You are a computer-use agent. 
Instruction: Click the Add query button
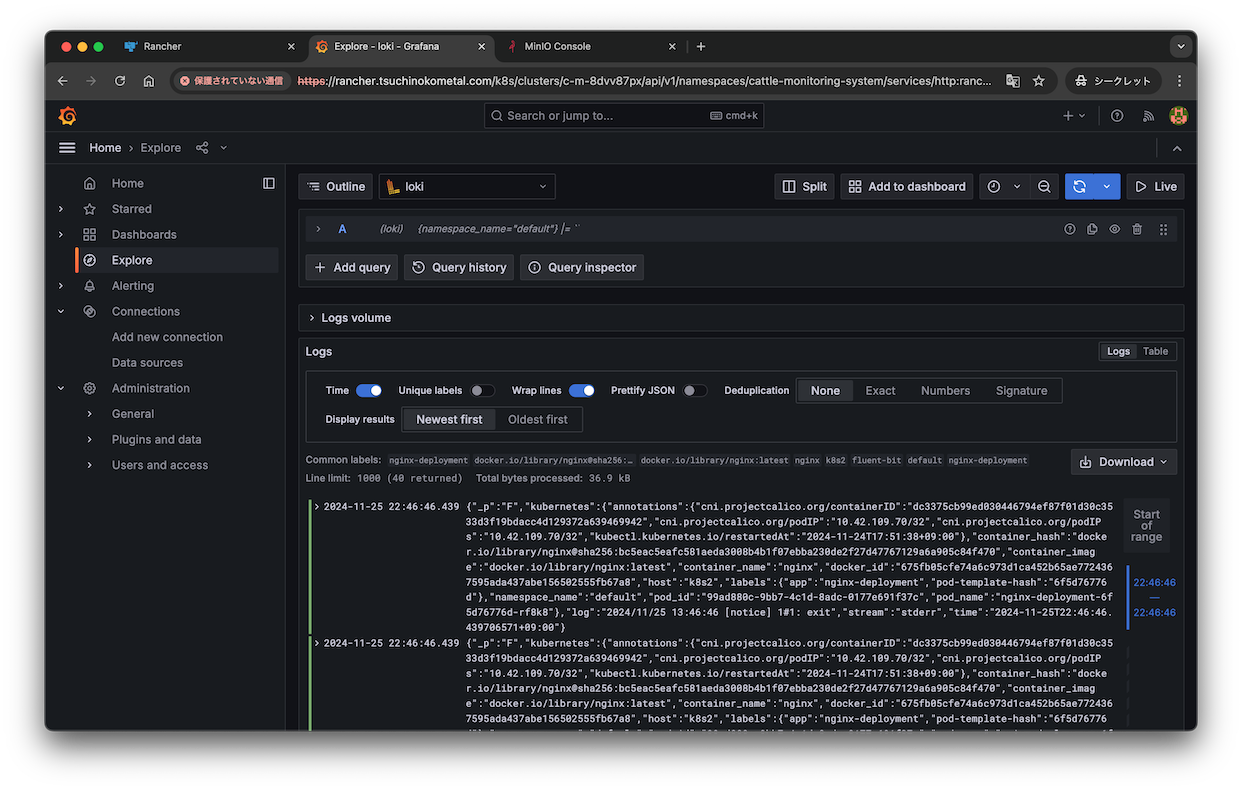[352, 268]
